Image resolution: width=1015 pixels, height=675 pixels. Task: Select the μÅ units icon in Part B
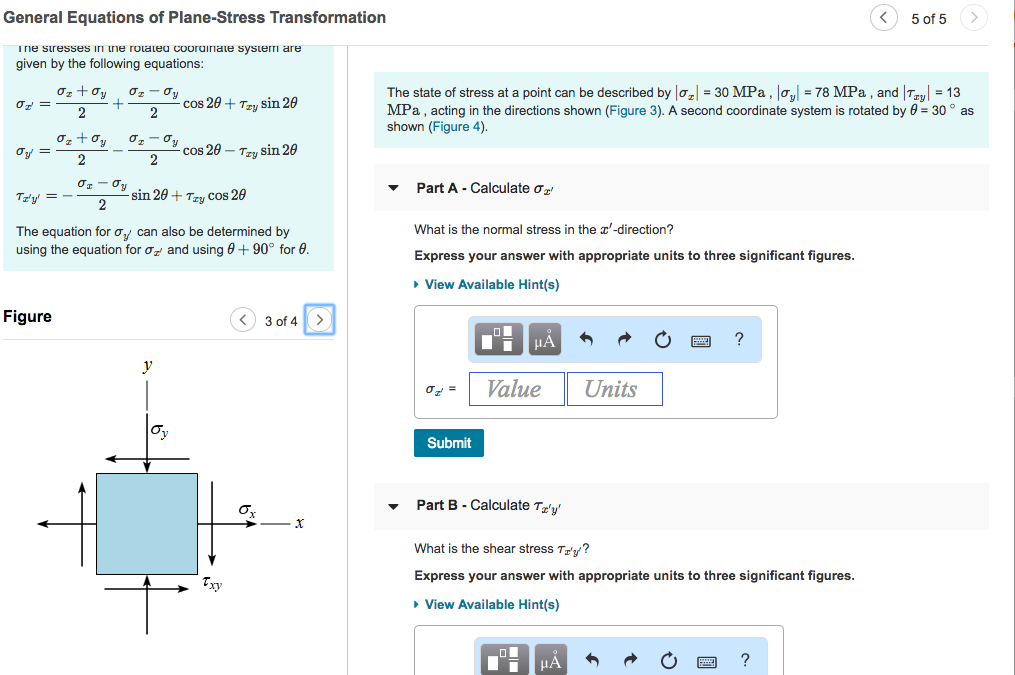(551, 659)
